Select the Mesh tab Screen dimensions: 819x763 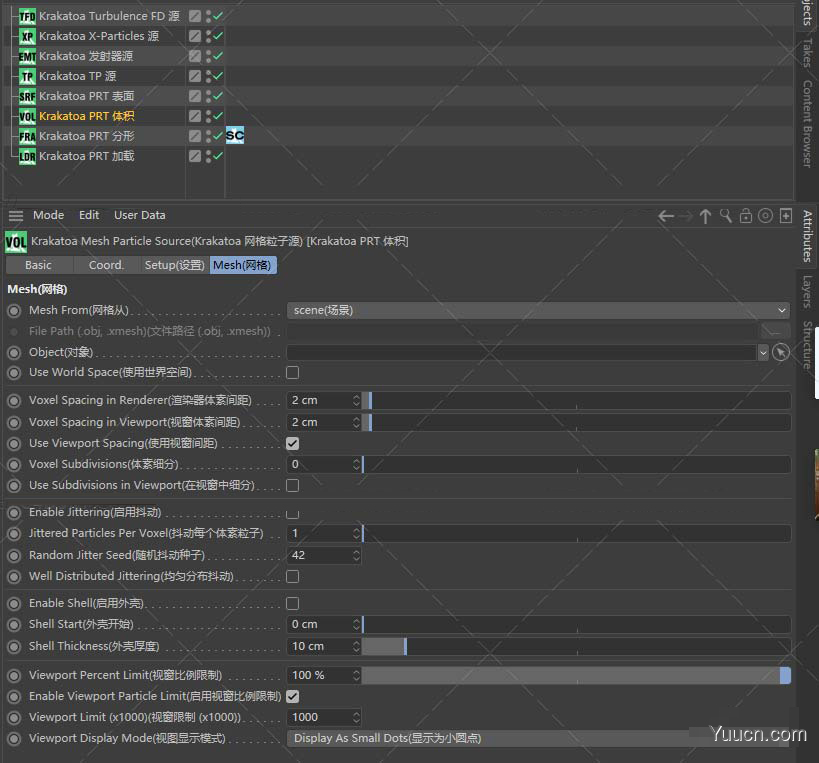242,265
